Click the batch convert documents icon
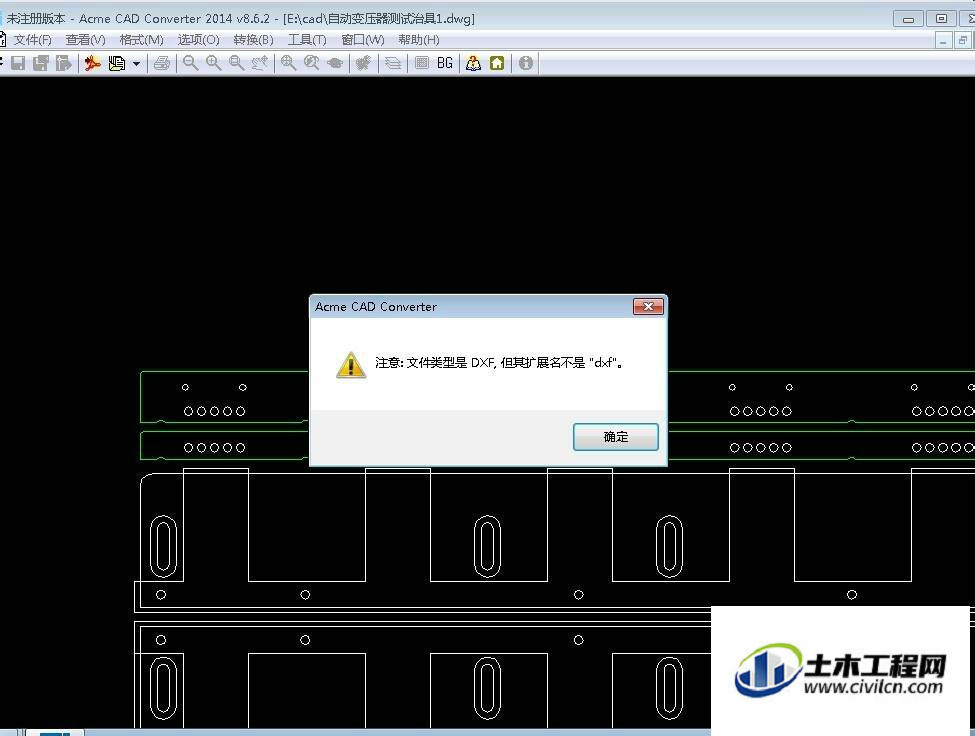 [x=116, y=63]
